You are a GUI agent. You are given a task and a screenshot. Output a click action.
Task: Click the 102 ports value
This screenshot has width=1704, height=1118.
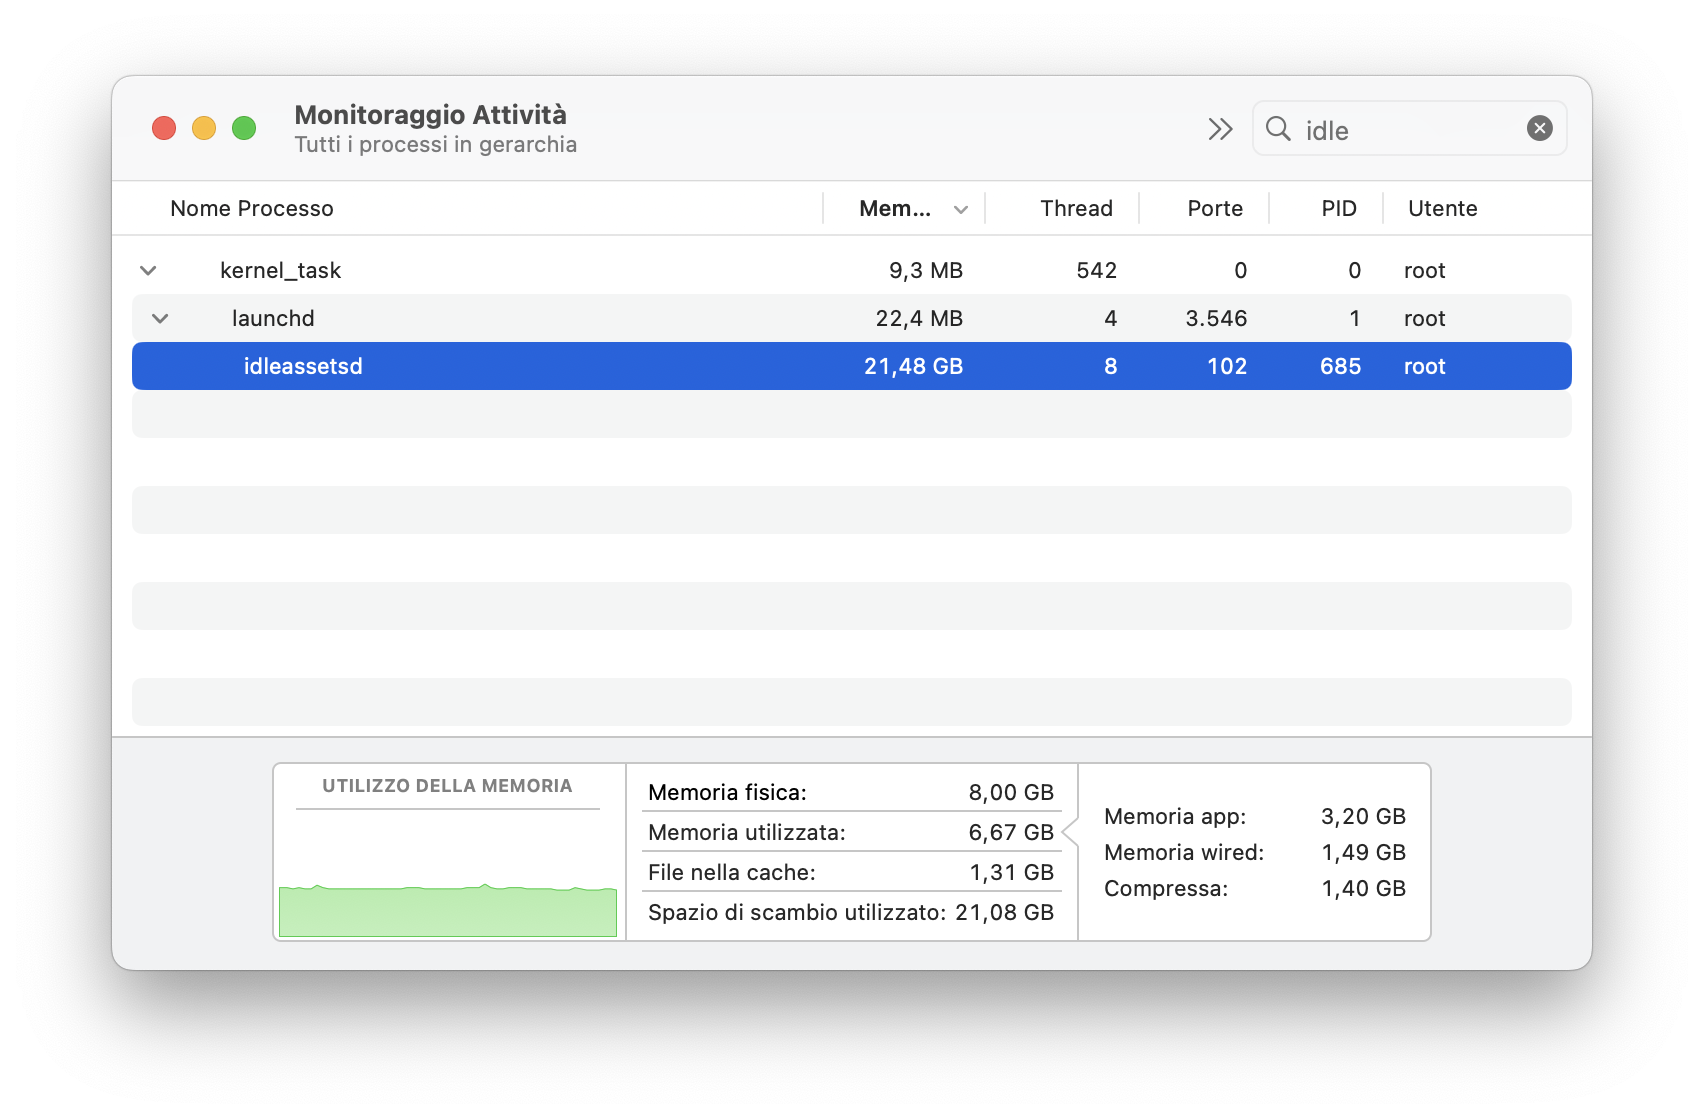pos(1227,366)
